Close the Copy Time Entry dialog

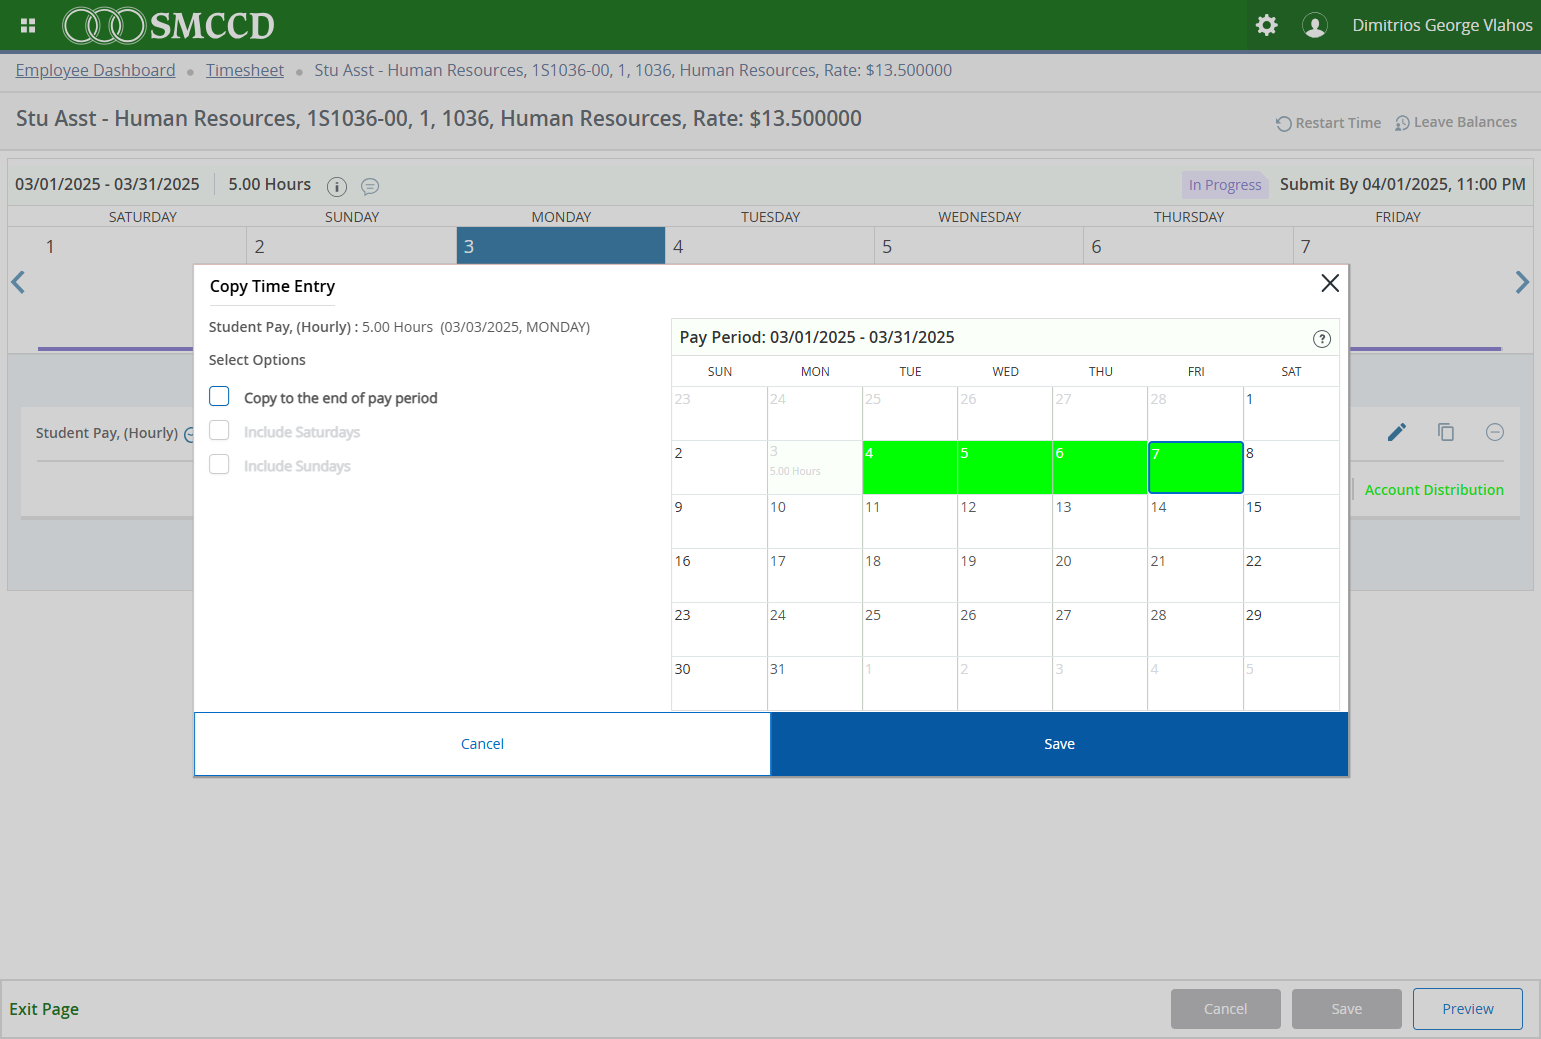(x=1330, y=283)
